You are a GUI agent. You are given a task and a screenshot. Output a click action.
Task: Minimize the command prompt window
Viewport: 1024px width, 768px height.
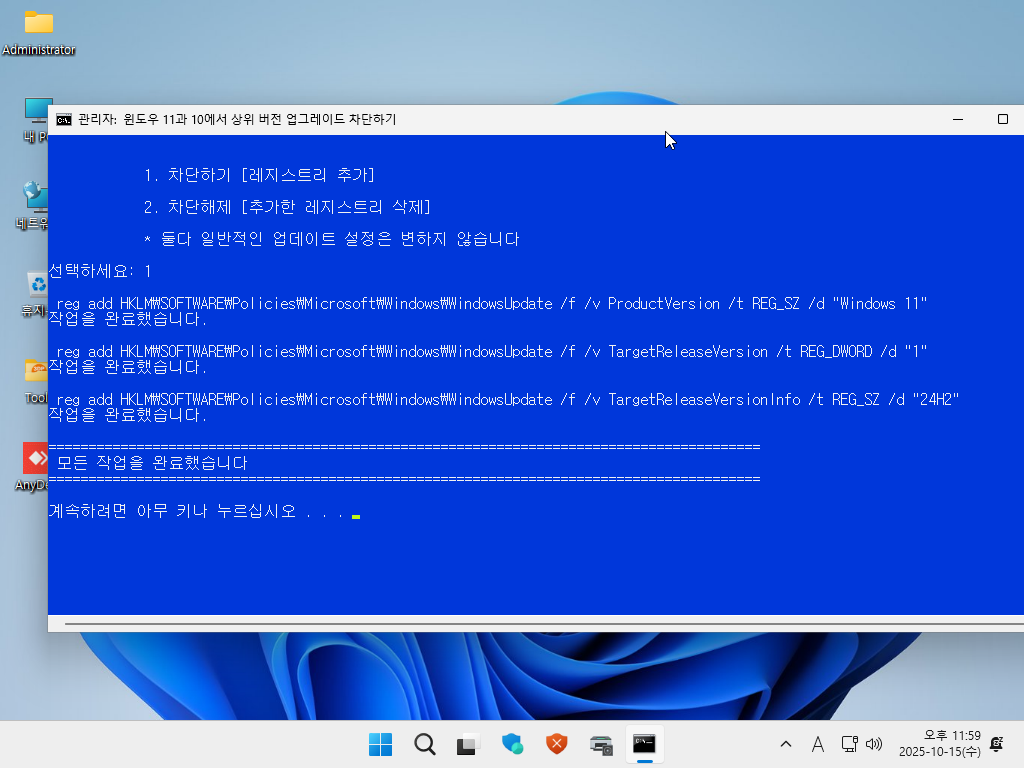click(x=958, y=120)
